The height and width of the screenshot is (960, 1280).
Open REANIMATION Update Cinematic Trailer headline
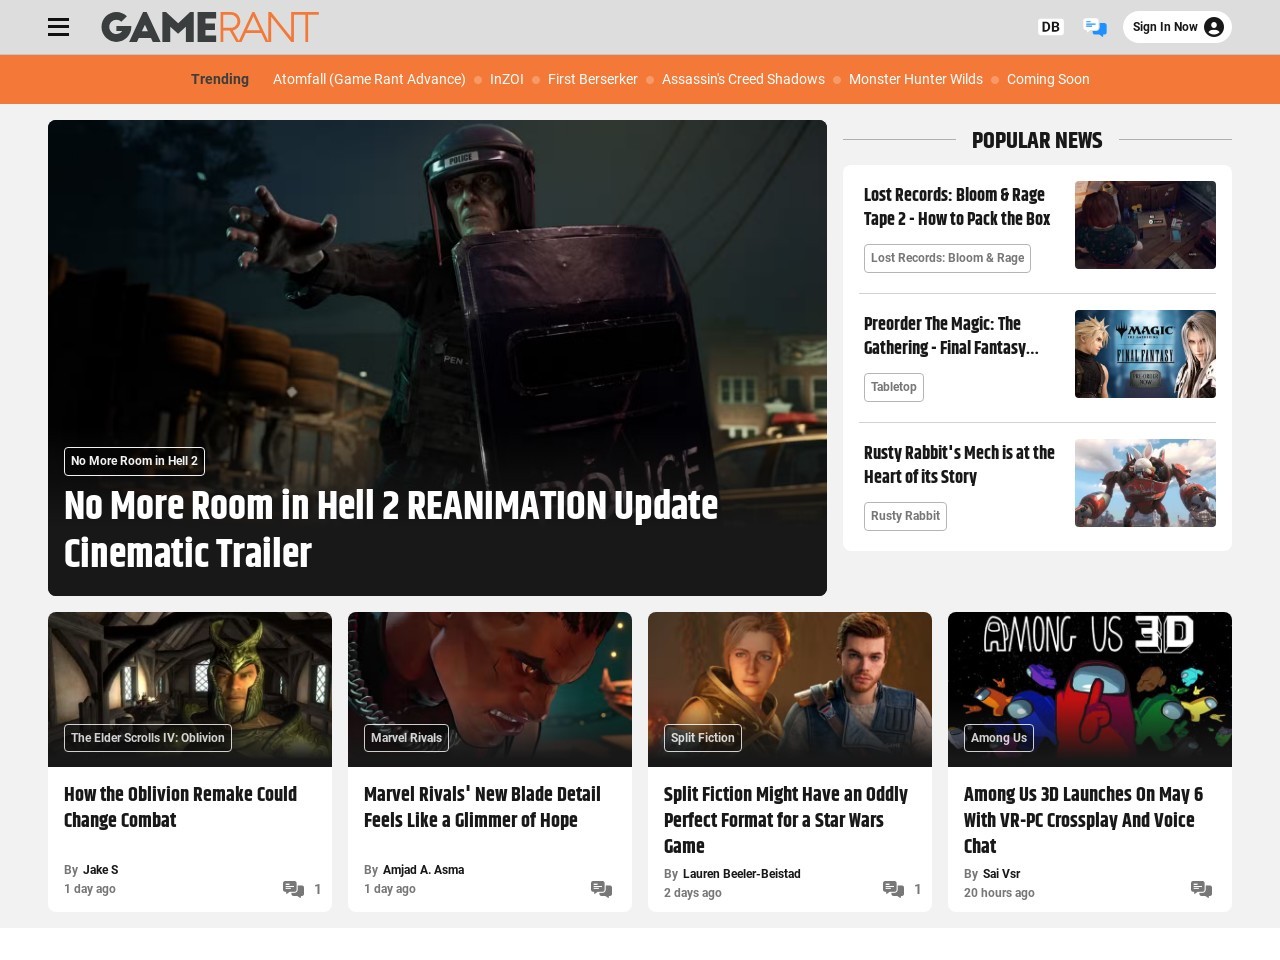pyautogui.click(x=391, y=529)
